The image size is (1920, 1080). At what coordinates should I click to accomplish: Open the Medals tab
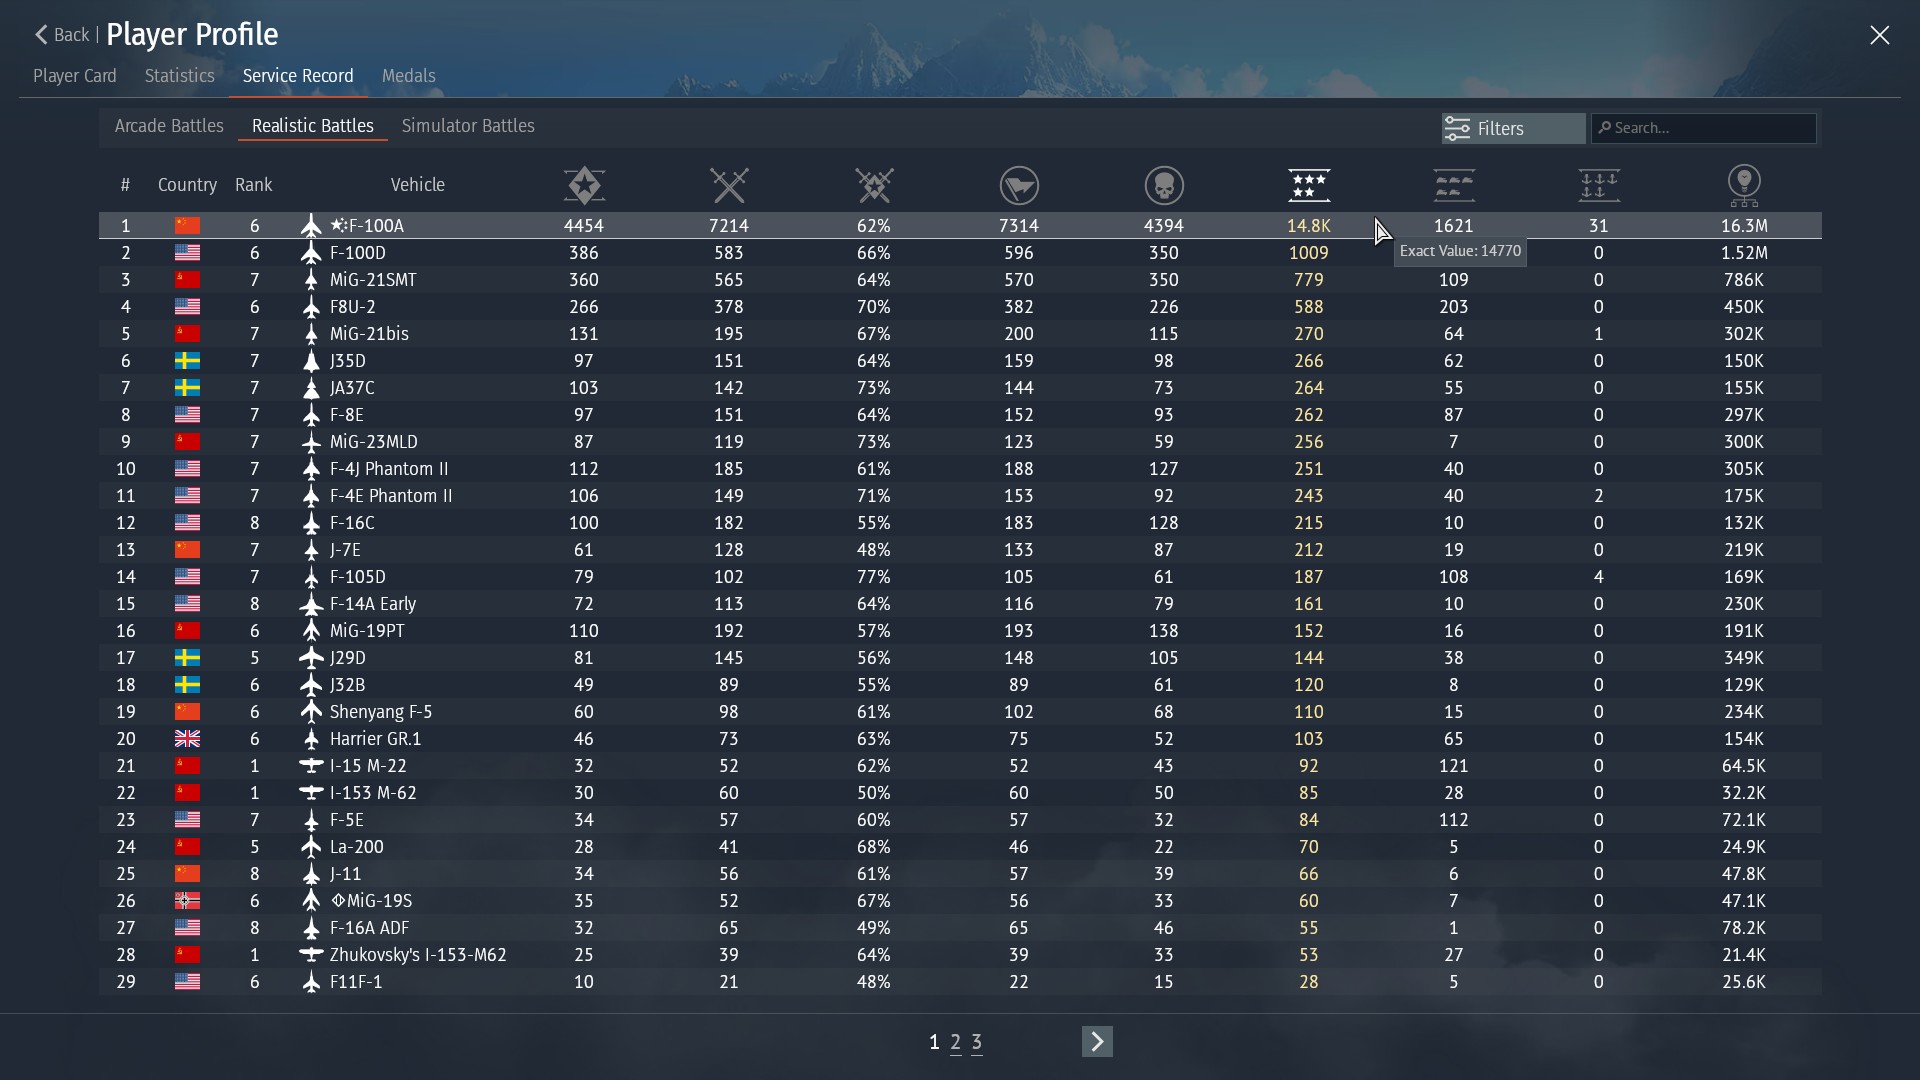point(409,76)
